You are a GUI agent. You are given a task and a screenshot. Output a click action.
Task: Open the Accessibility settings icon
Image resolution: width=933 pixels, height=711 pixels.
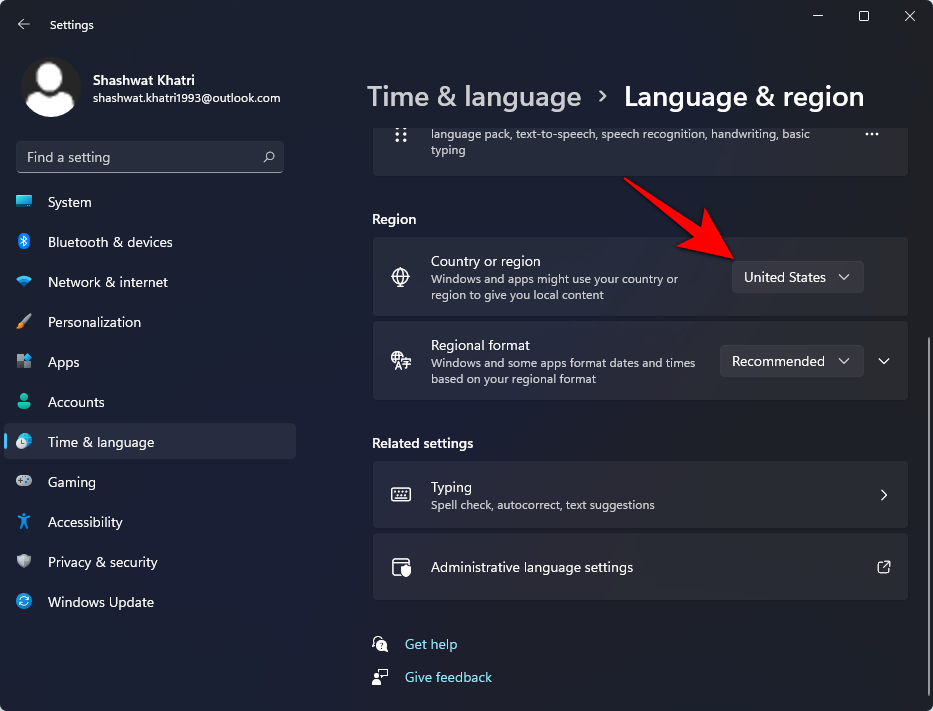tap(24, 522)
